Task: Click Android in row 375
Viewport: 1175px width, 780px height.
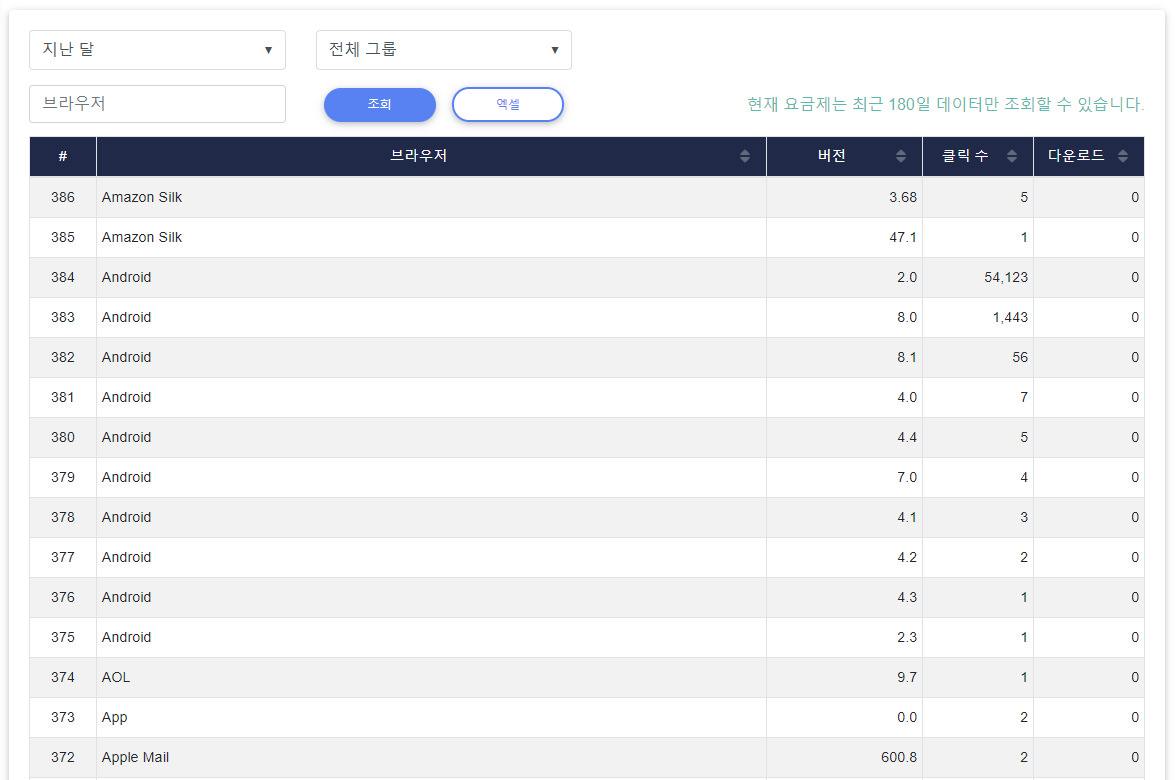Action: (126, 637)
